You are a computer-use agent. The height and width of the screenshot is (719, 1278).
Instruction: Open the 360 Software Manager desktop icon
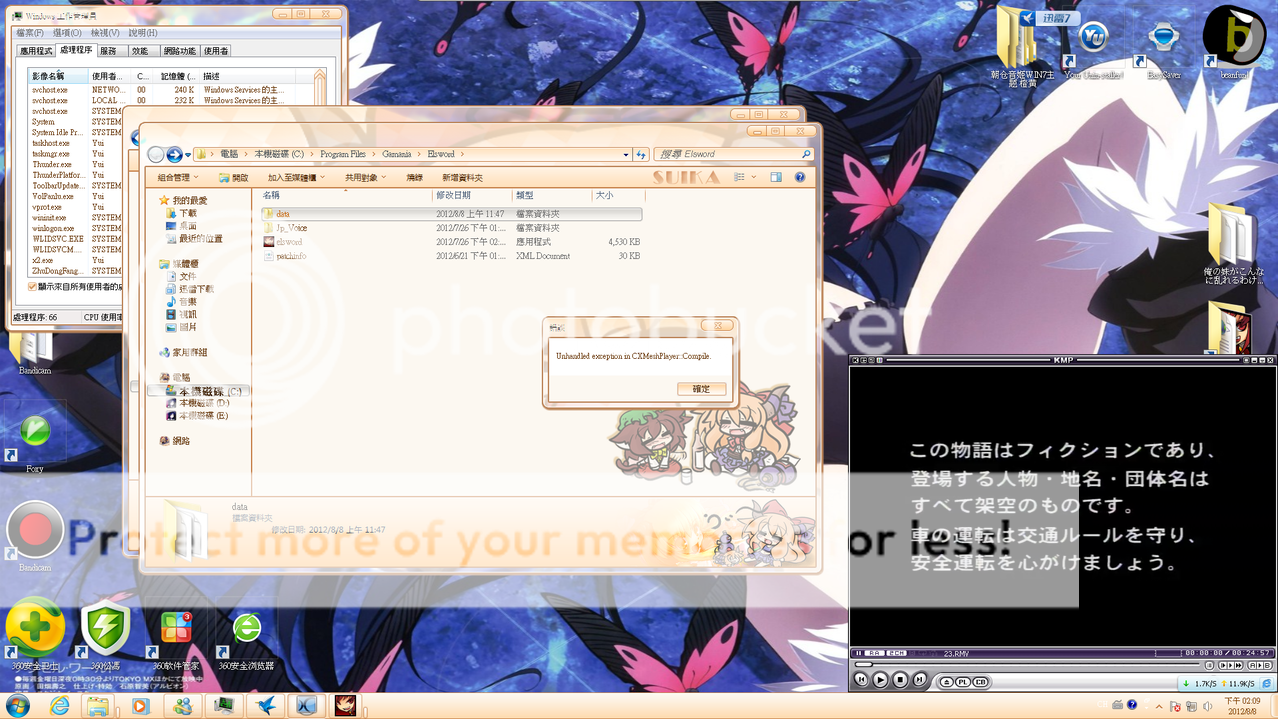tap(177, 632)
